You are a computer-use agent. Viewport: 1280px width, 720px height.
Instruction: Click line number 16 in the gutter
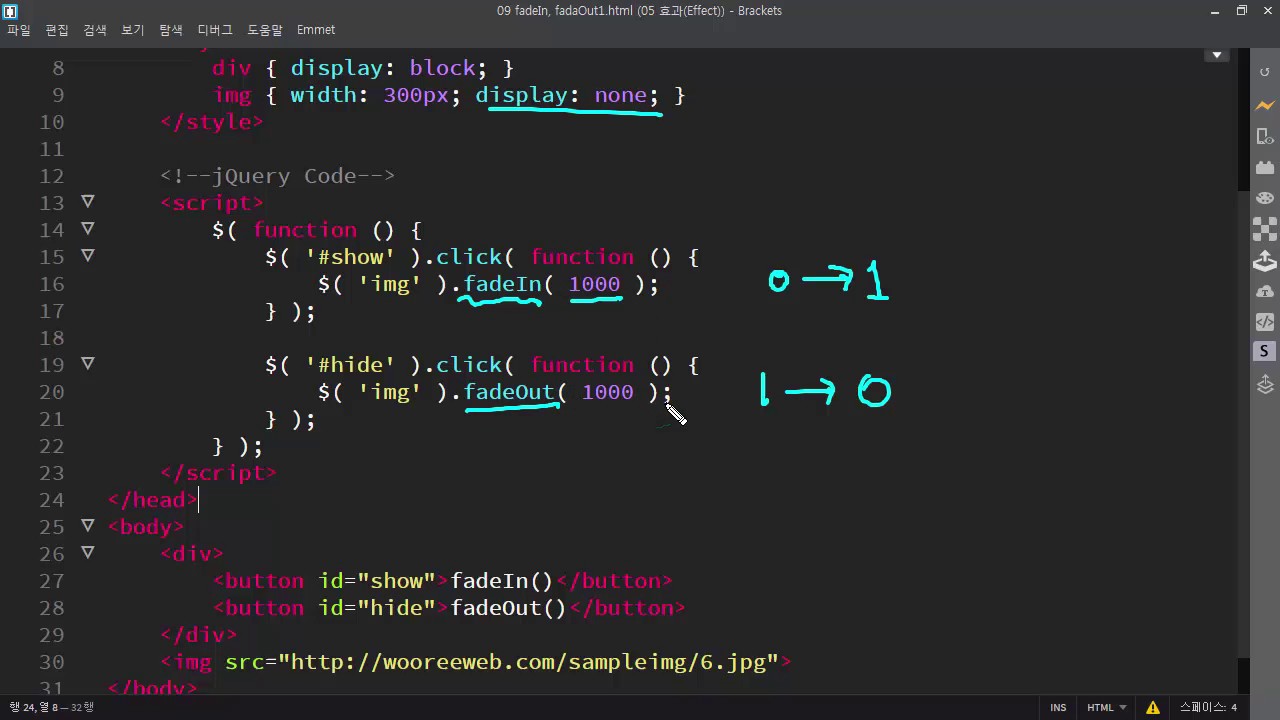51,284
